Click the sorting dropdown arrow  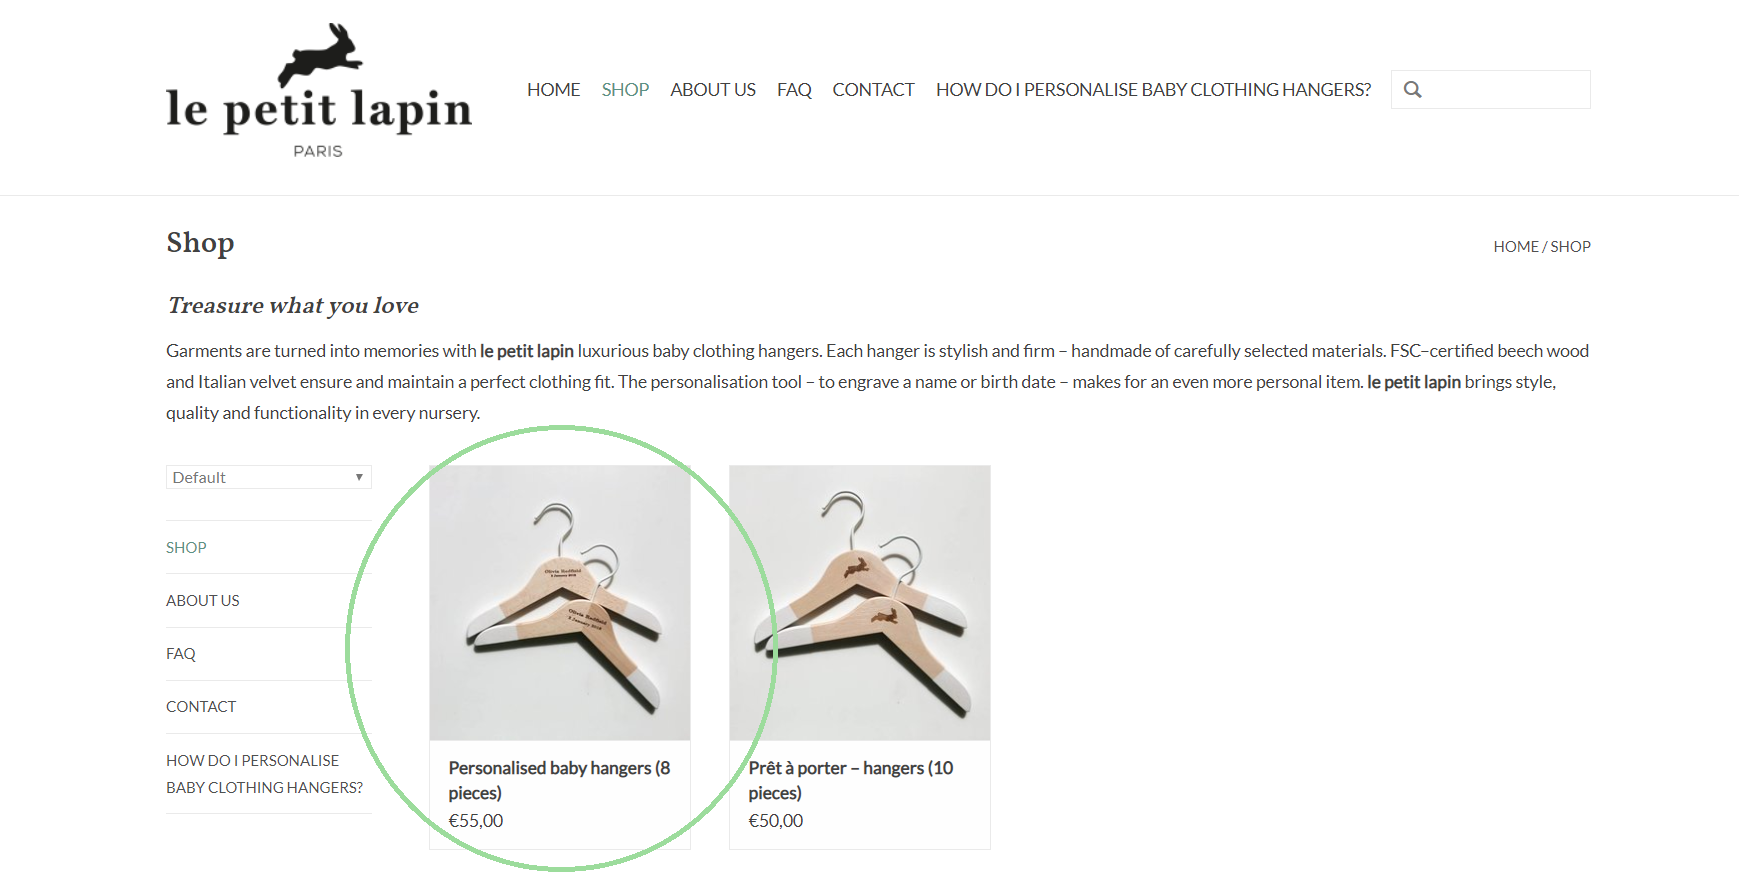coord(359,477)
